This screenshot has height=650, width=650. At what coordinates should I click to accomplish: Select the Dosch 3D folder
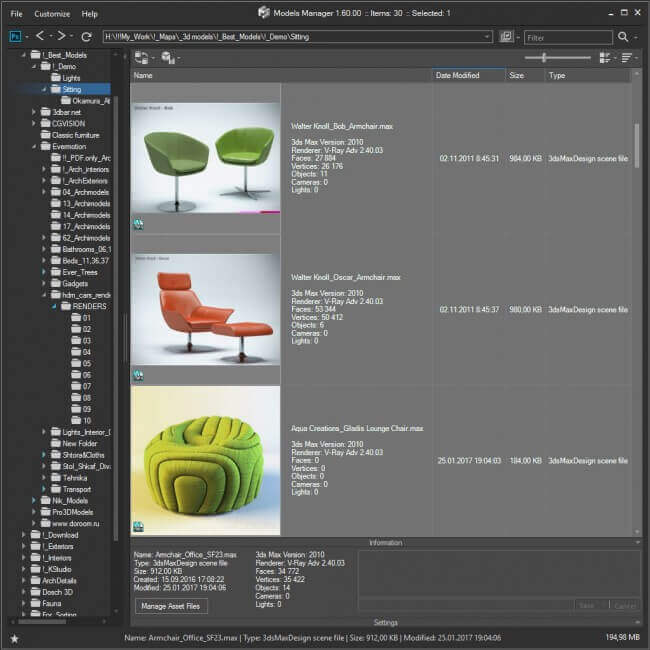[x=52, y=592]
